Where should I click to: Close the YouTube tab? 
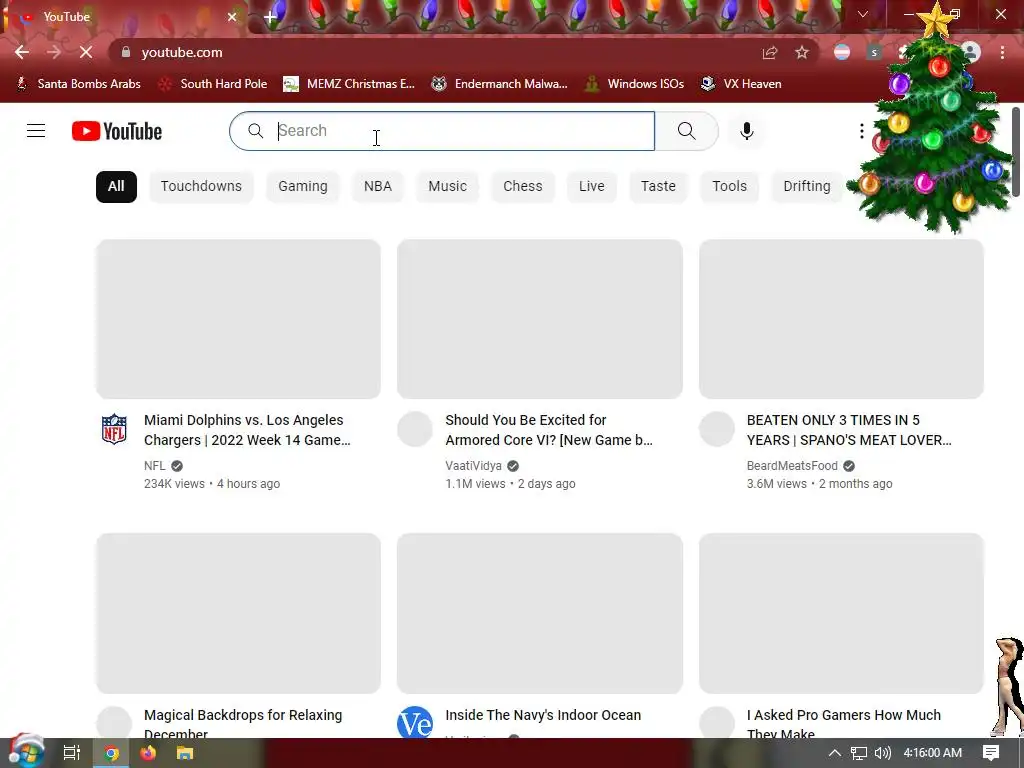pyautogui.click(x=232, y=17)
